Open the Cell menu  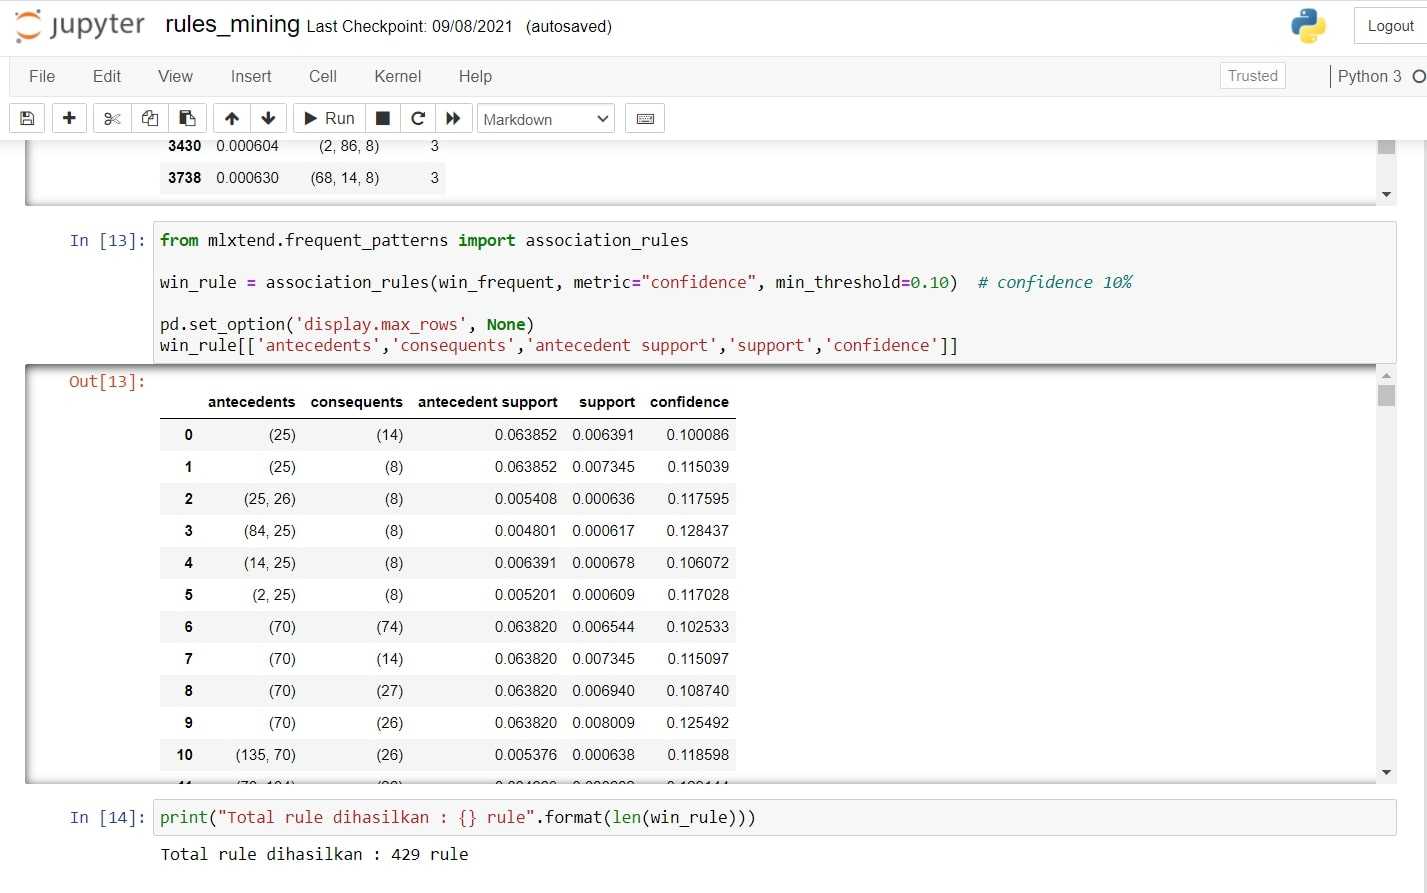[x=322, y=76]
